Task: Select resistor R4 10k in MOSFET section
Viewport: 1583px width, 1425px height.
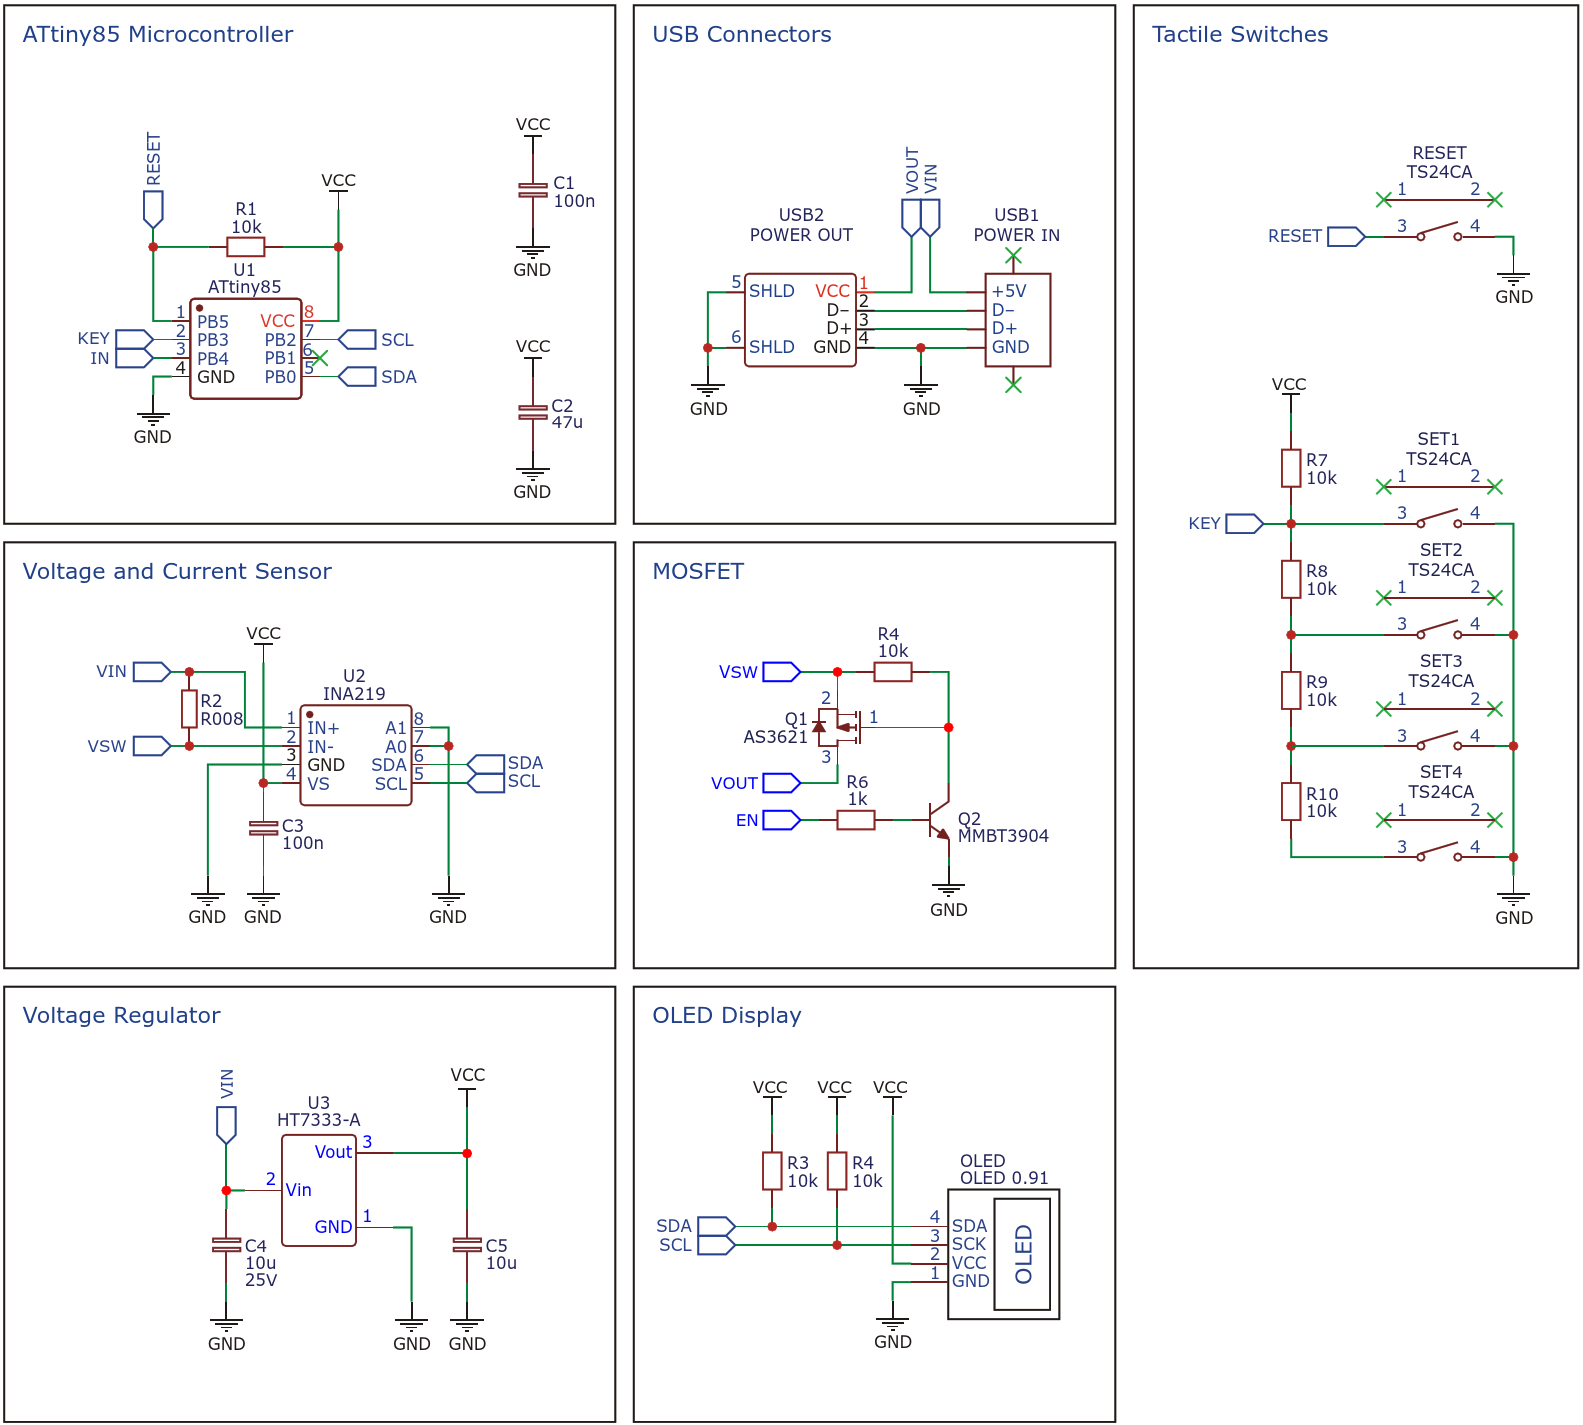Action: coord(893,672)
